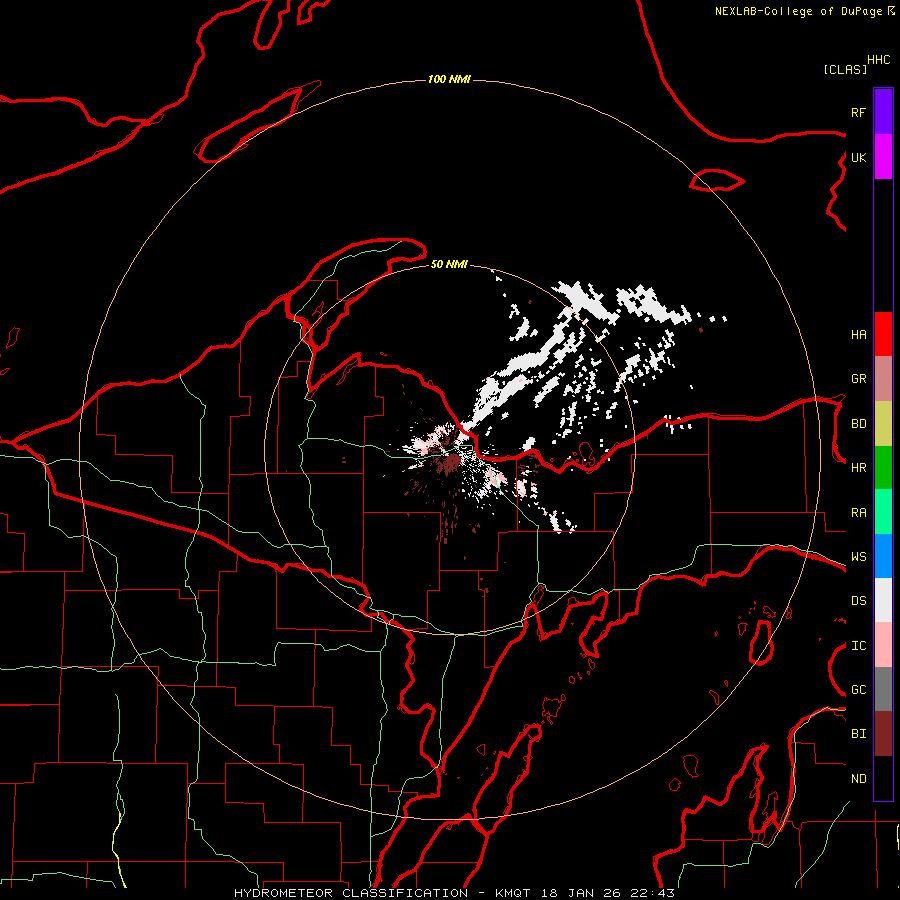
Task: Click the blue WS color swatch
Action: (883, 556)
